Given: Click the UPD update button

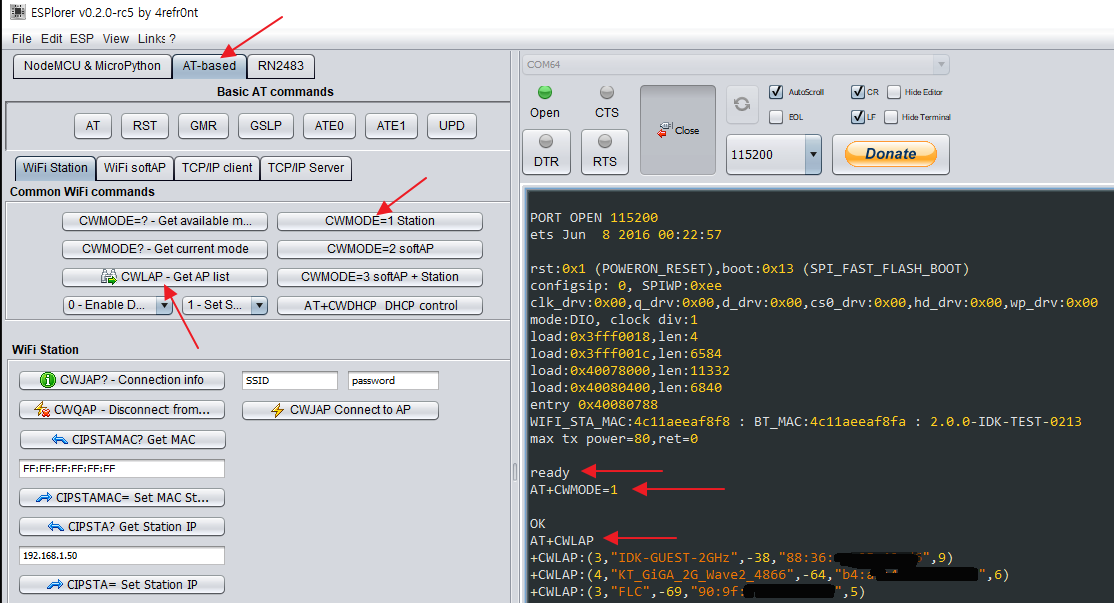Looking at the screenshot, I should (x=452, y=126).
